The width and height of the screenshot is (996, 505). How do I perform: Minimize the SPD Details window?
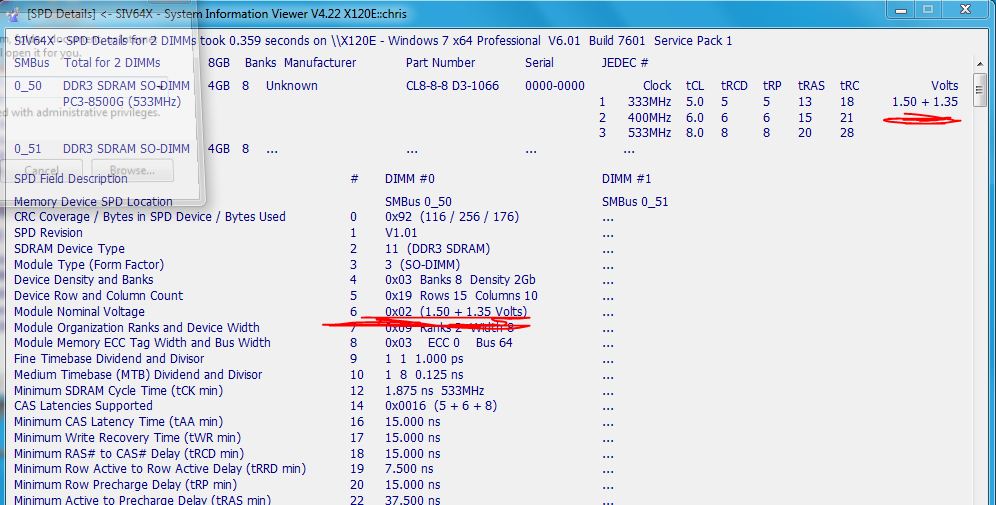[901, 10]
